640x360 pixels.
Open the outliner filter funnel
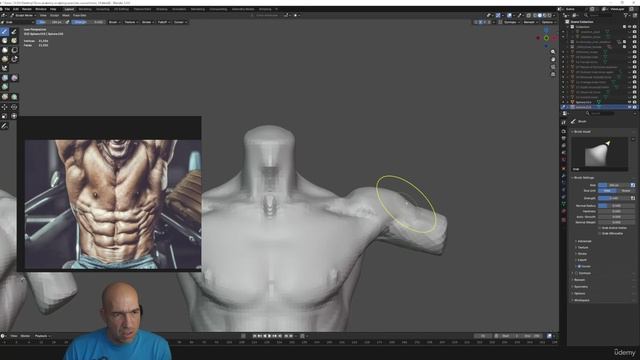(626, 16)
